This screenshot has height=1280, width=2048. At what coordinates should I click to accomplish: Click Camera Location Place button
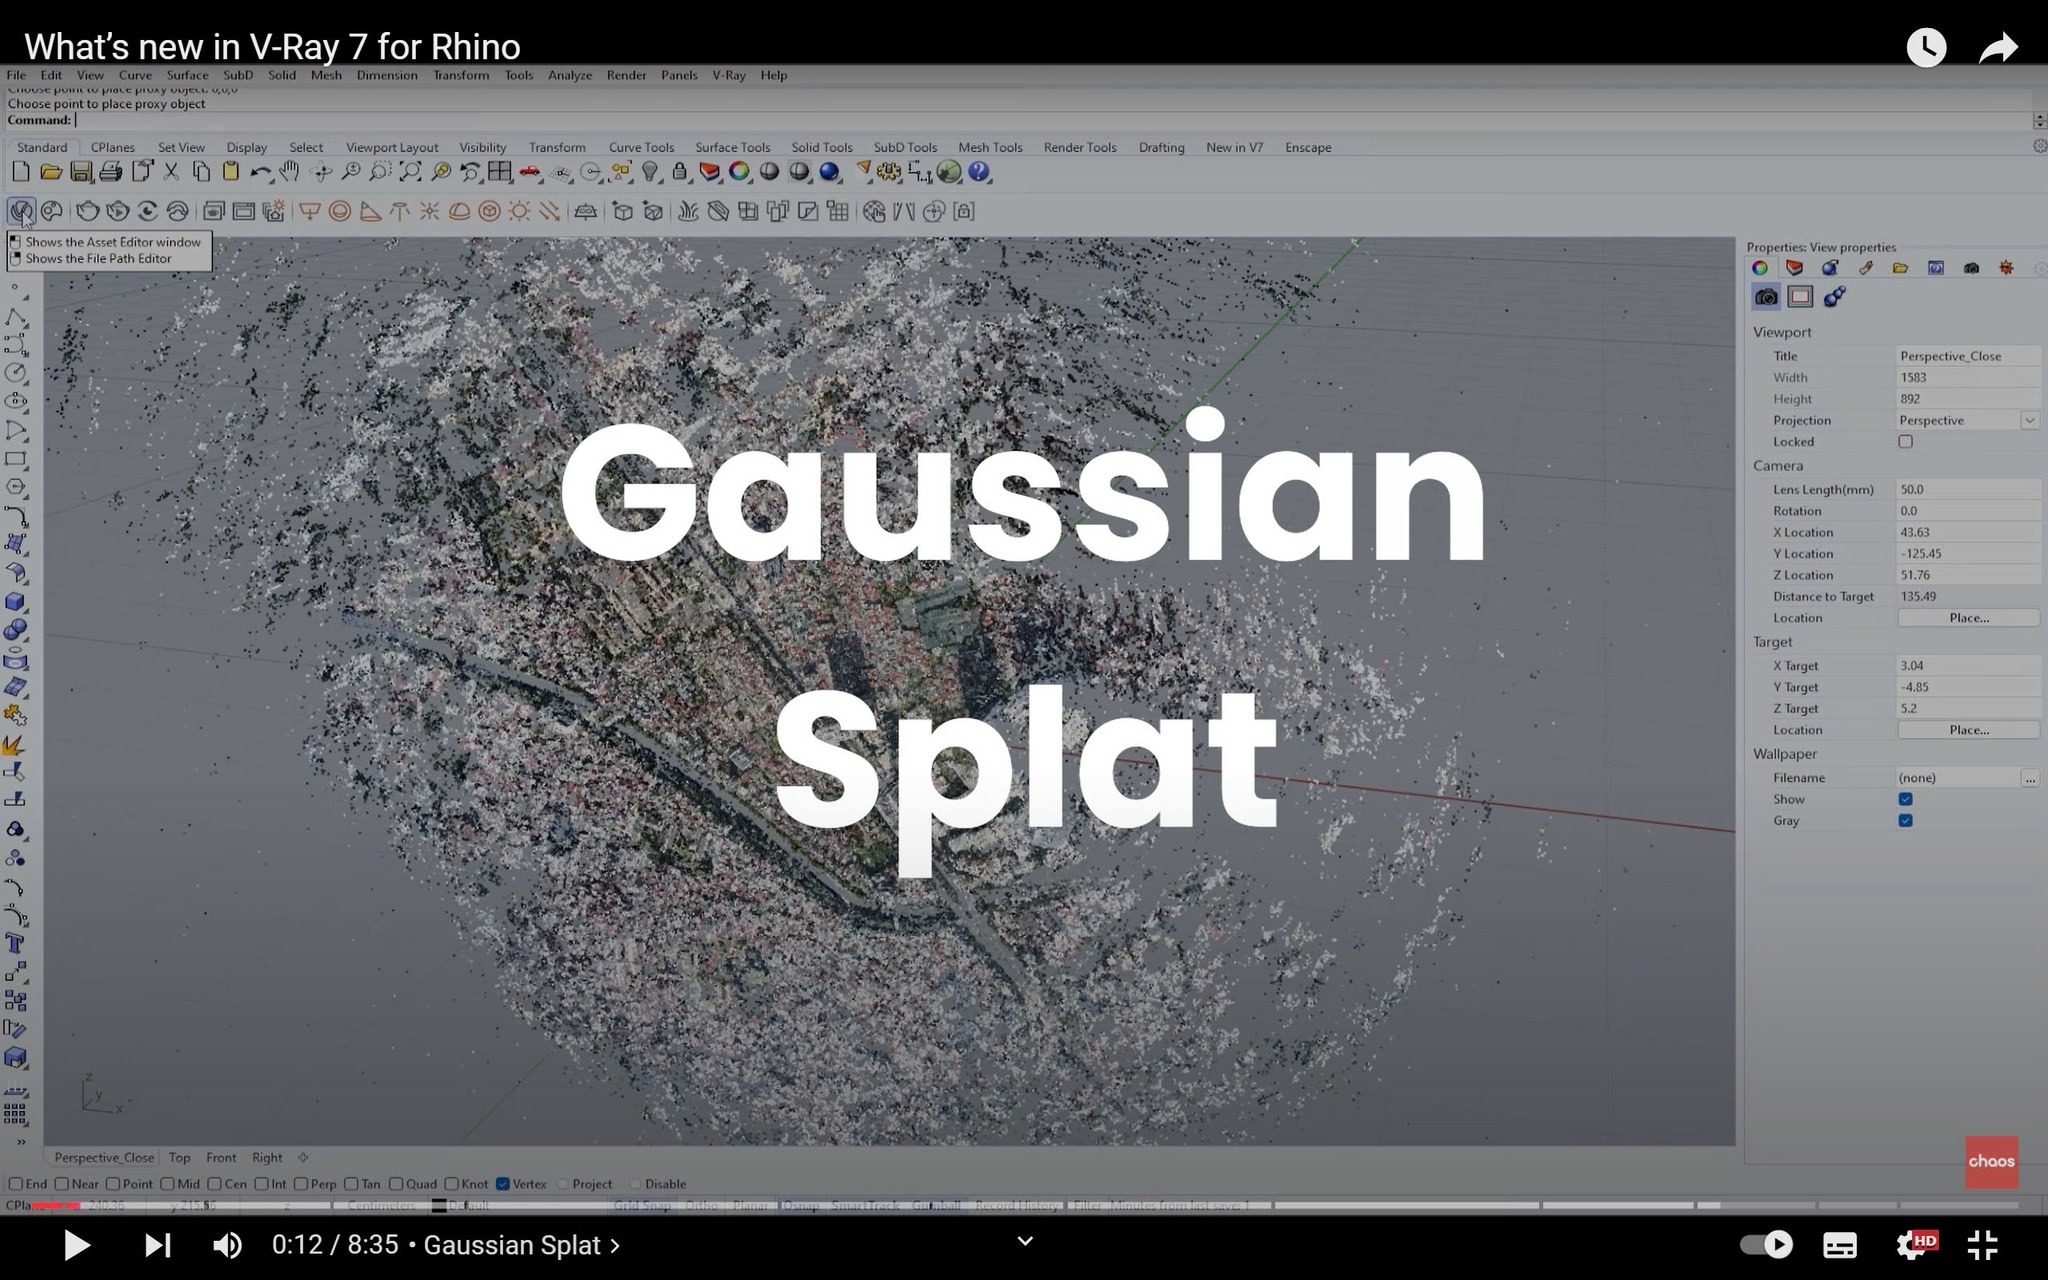(1968, 618)
